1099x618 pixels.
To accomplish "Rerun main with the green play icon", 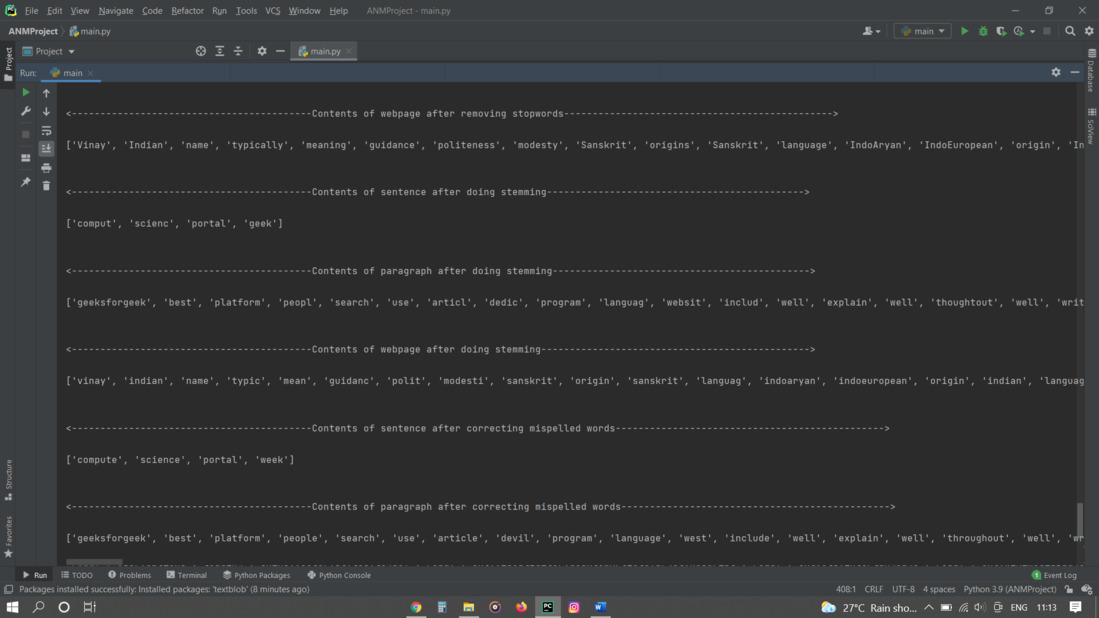I will (x=26, y=92).
